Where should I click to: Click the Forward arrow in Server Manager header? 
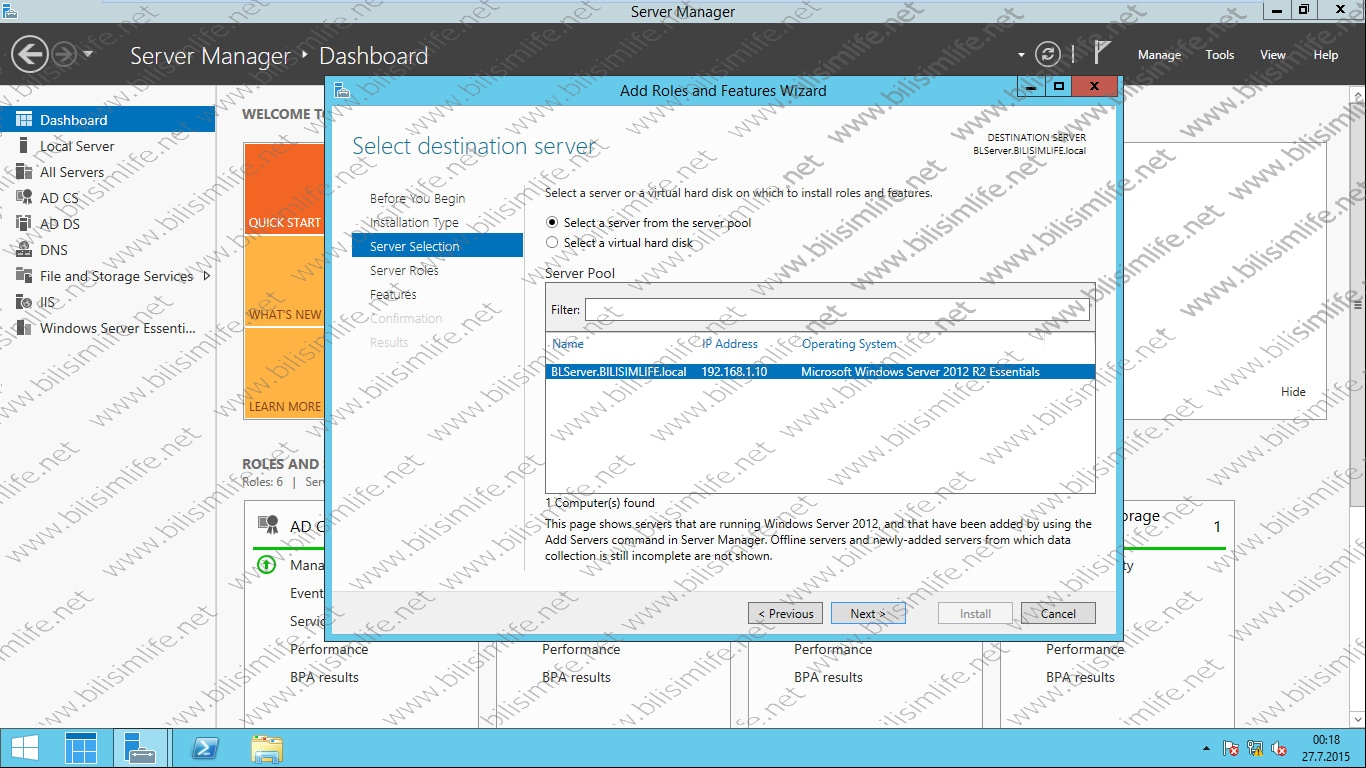pyautogui.click(x=64, y=54)
